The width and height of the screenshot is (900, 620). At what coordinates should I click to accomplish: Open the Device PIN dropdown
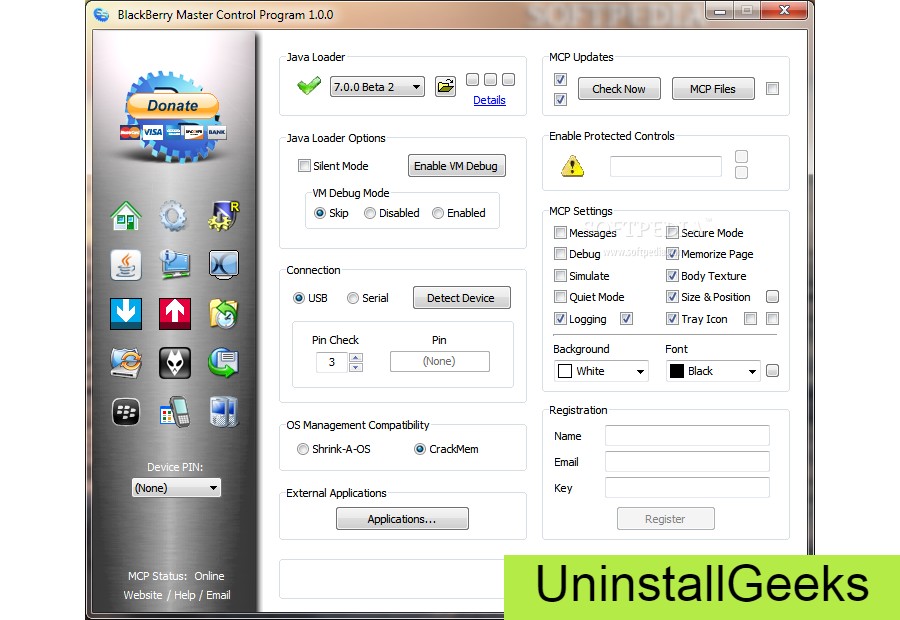(176, 488)
